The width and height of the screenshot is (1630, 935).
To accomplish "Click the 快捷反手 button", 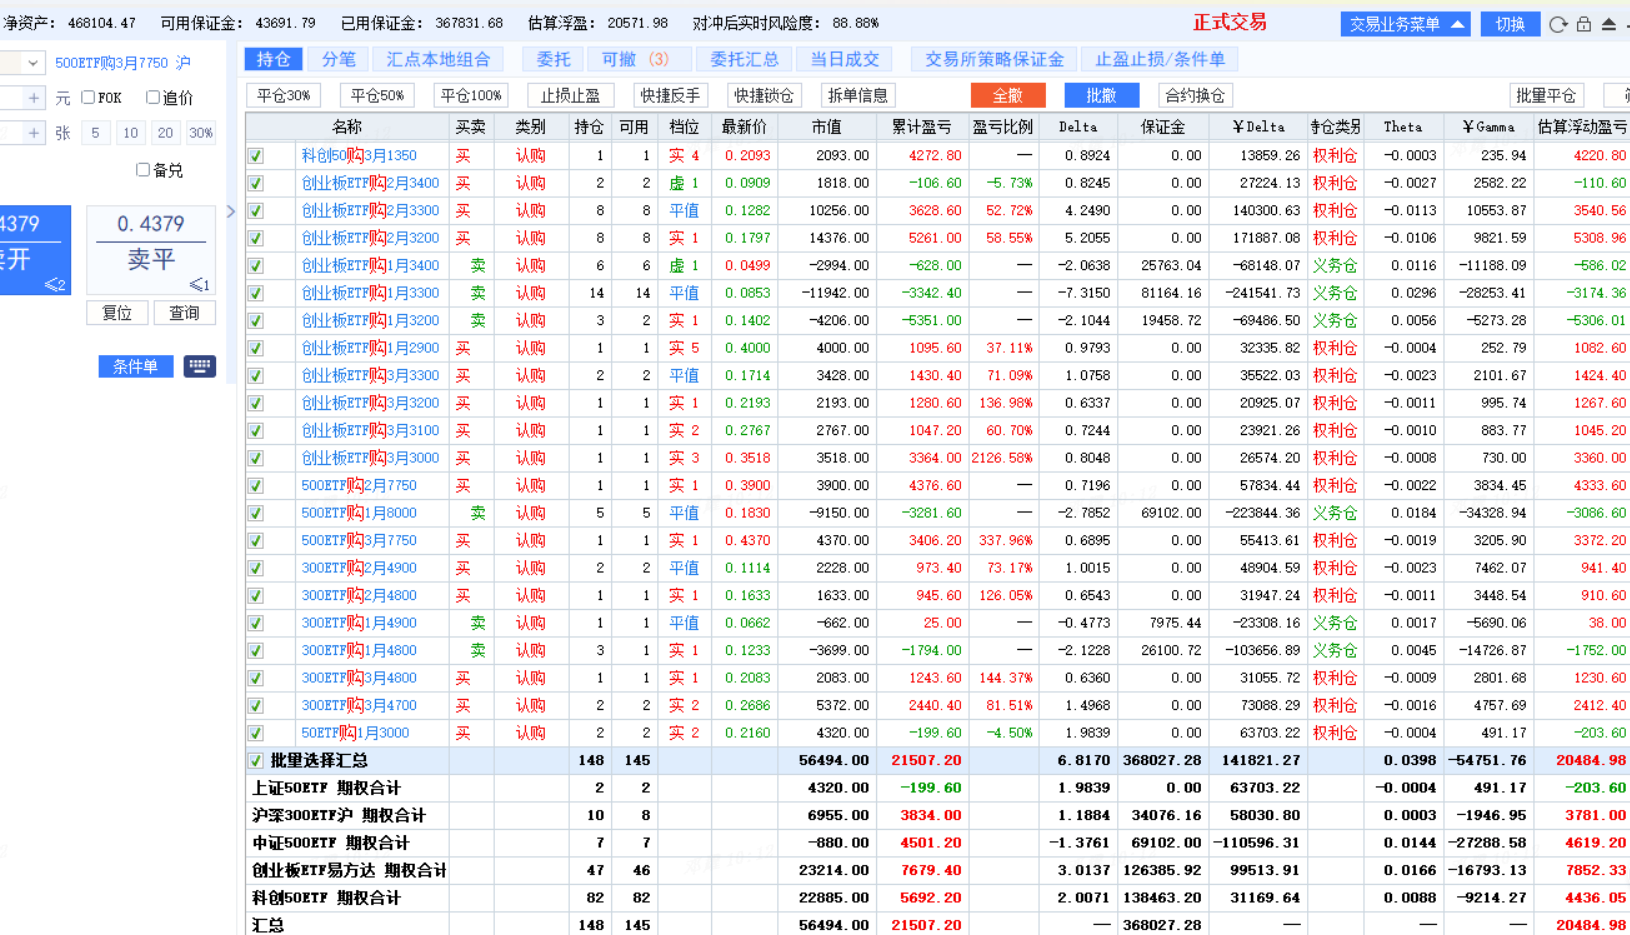I will click(x=671, y=96).
